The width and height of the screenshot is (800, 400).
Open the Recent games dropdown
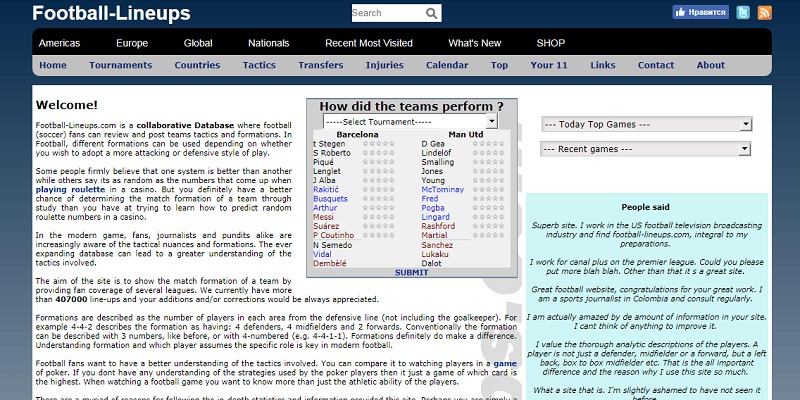645,148
